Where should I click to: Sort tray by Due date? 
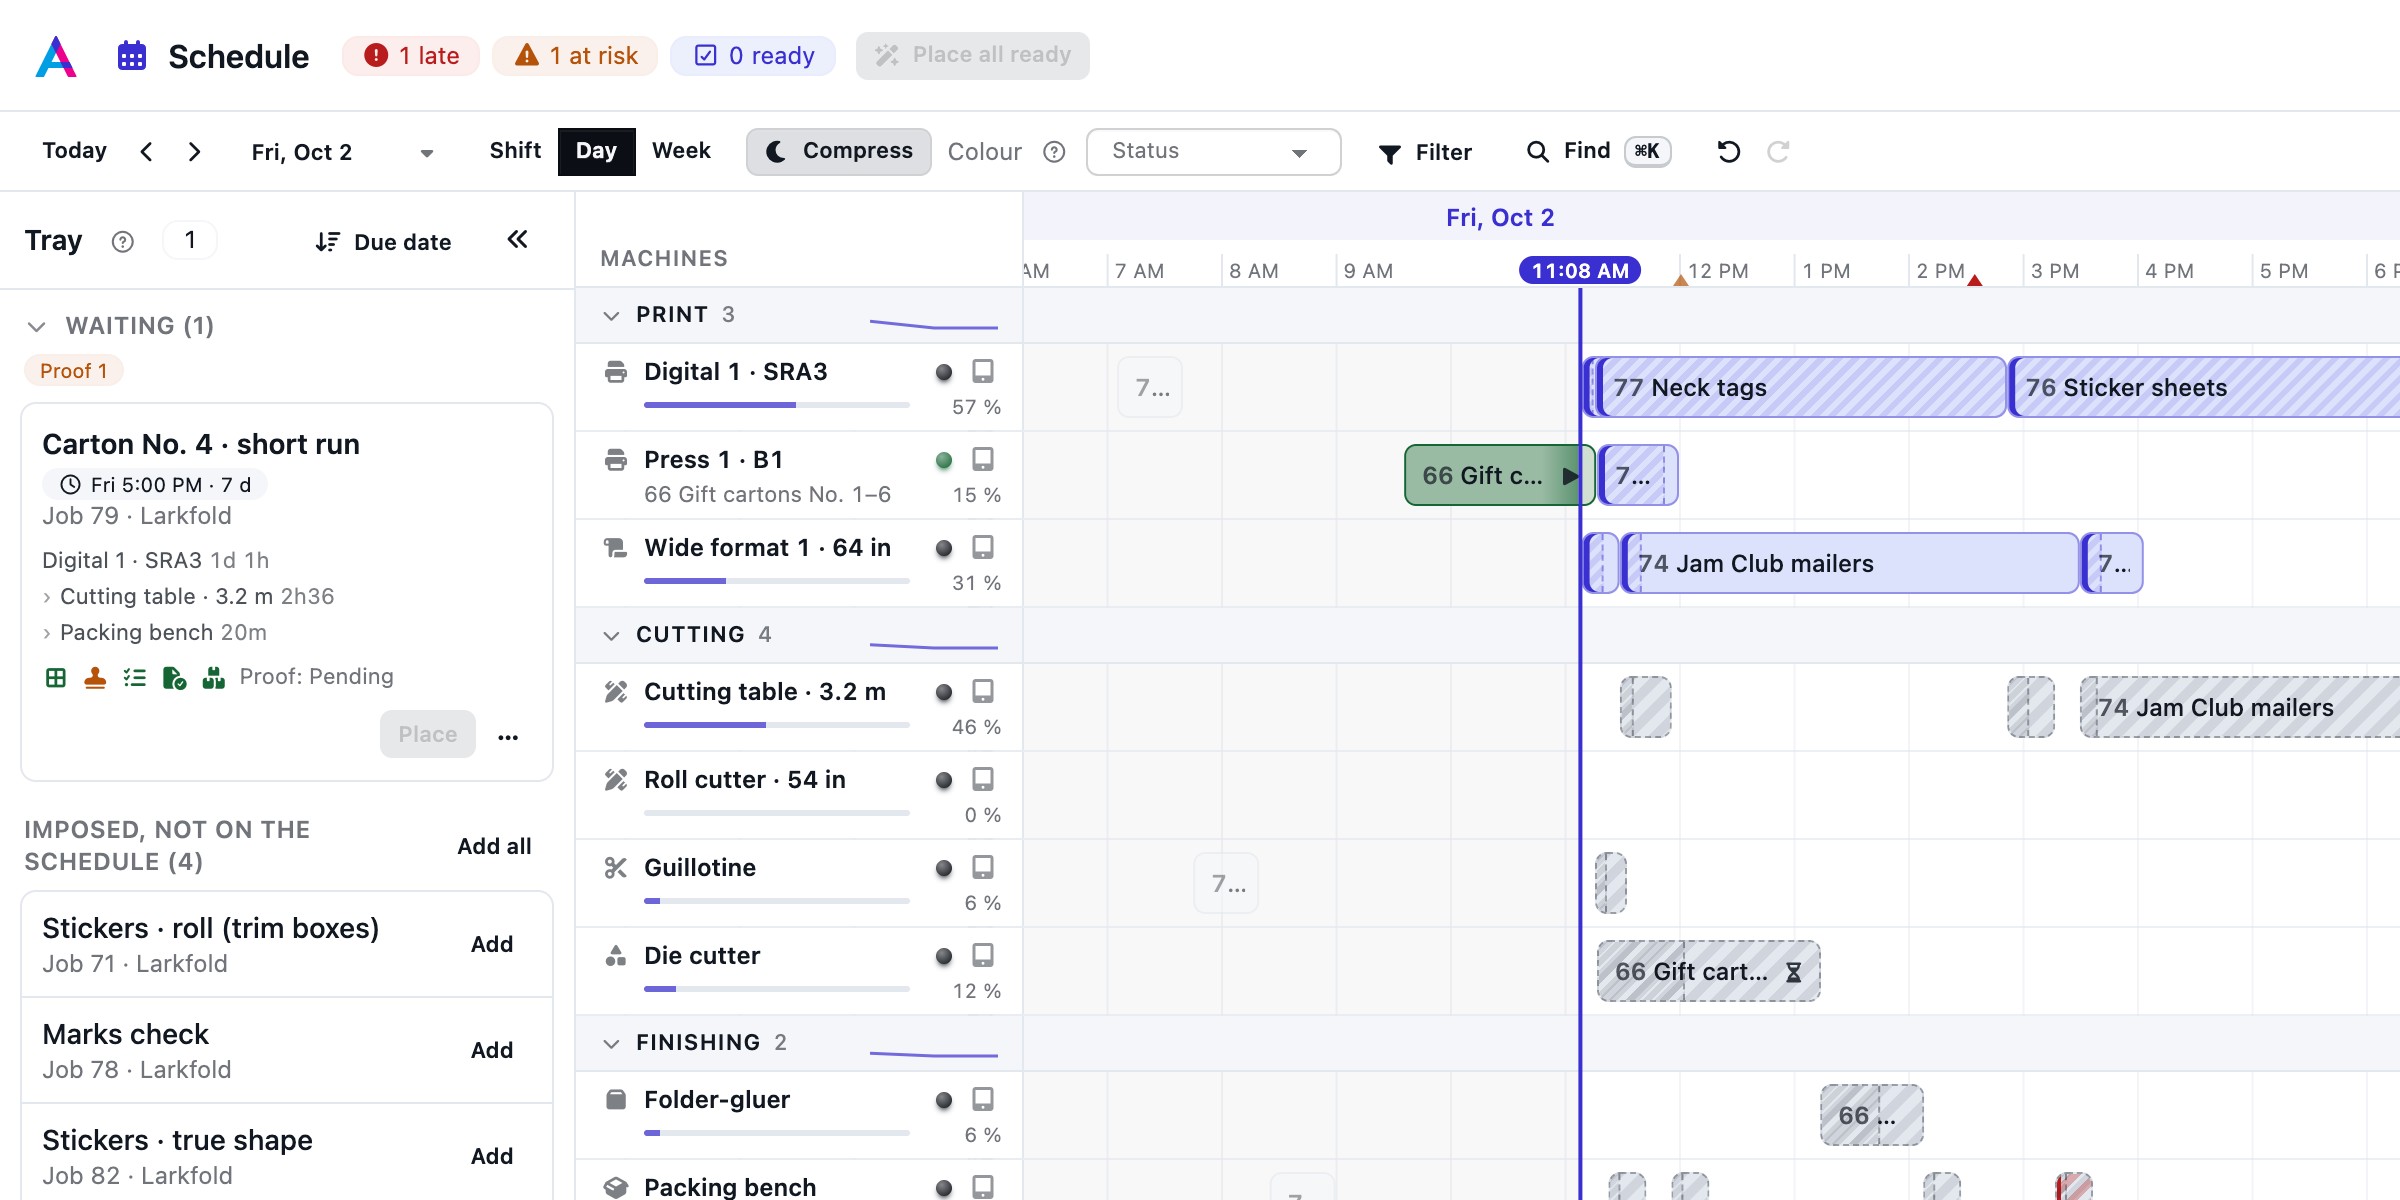pyautogui.click(x=383, y=242)
